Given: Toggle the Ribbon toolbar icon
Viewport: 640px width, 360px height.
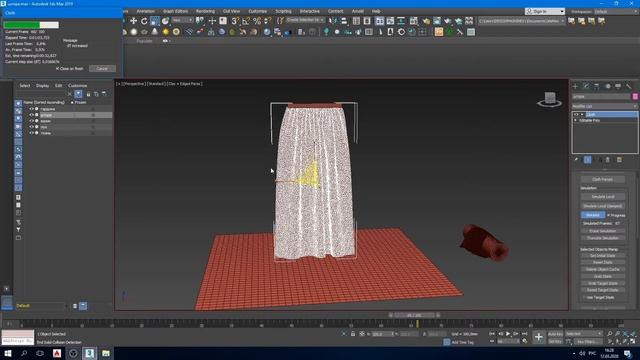Looking at the screenshot, I should coord(380,21).
